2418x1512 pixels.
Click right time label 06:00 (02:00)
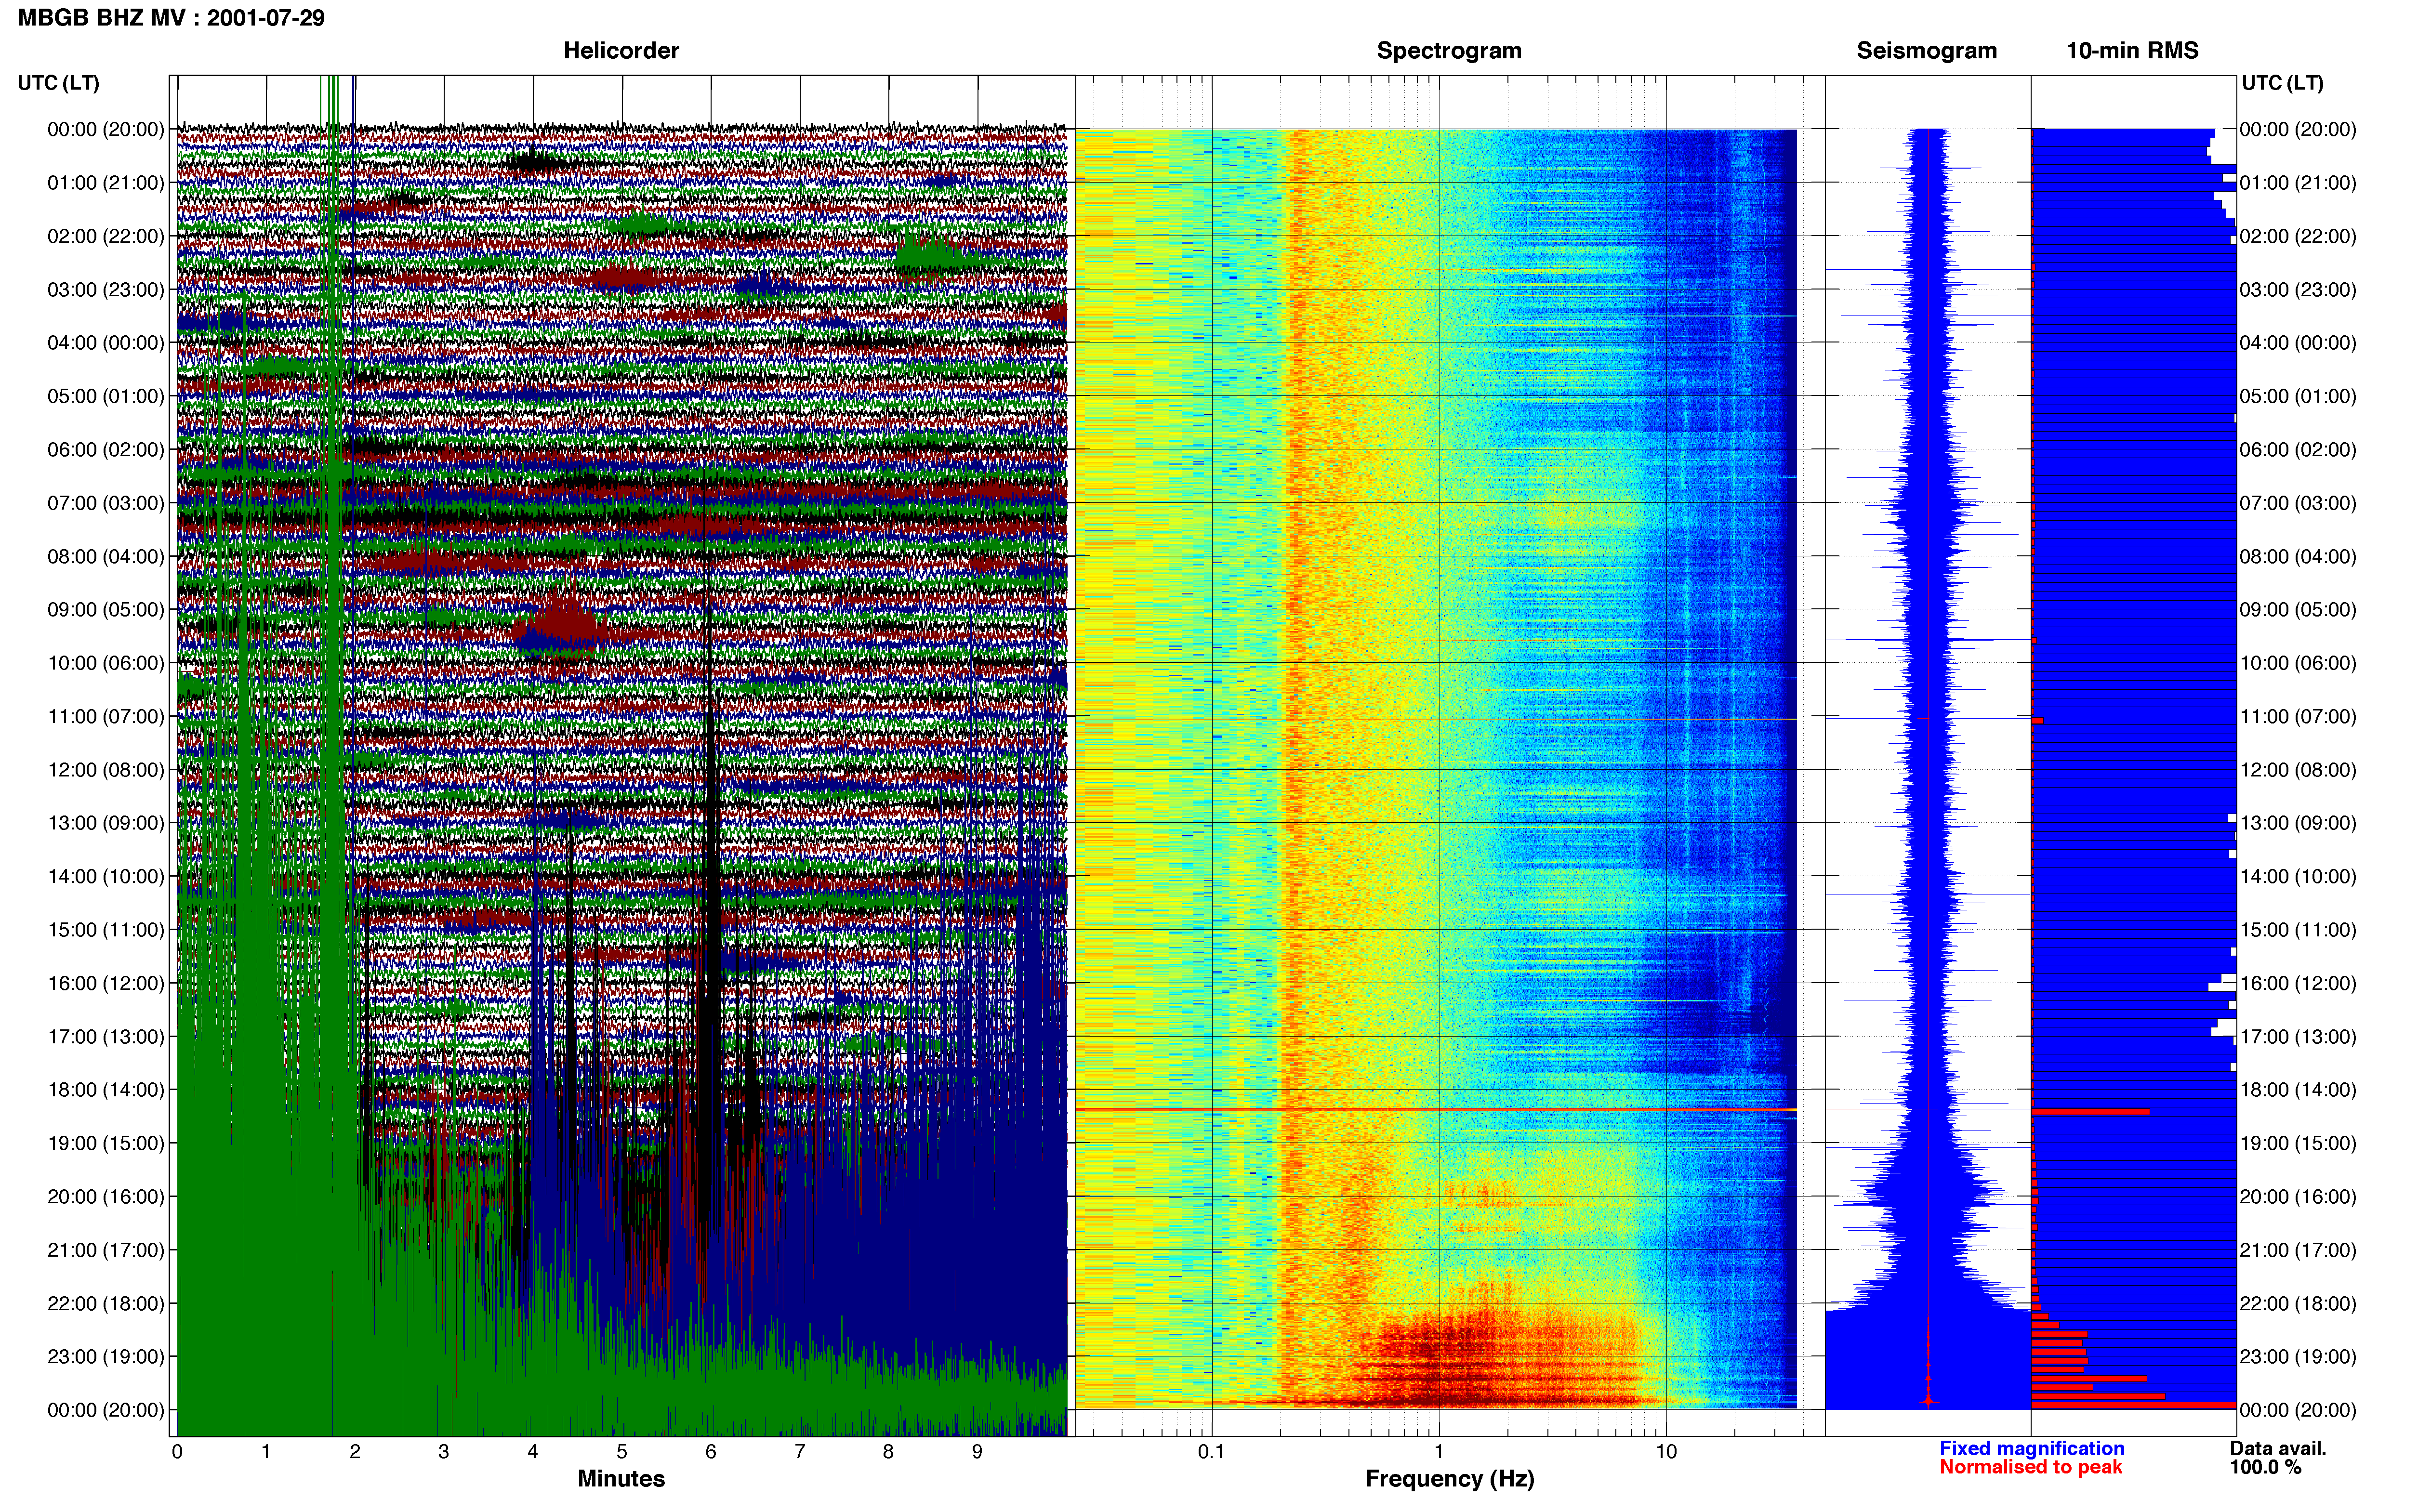click(x=2298, y=450)
